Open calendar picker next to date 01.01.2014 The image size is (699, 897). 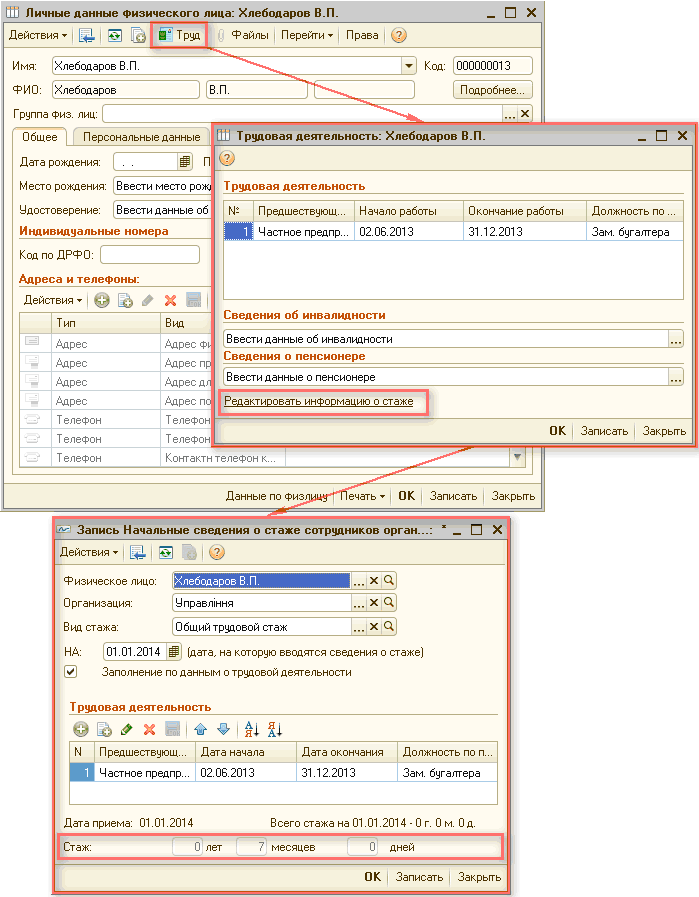coord(174,652)
